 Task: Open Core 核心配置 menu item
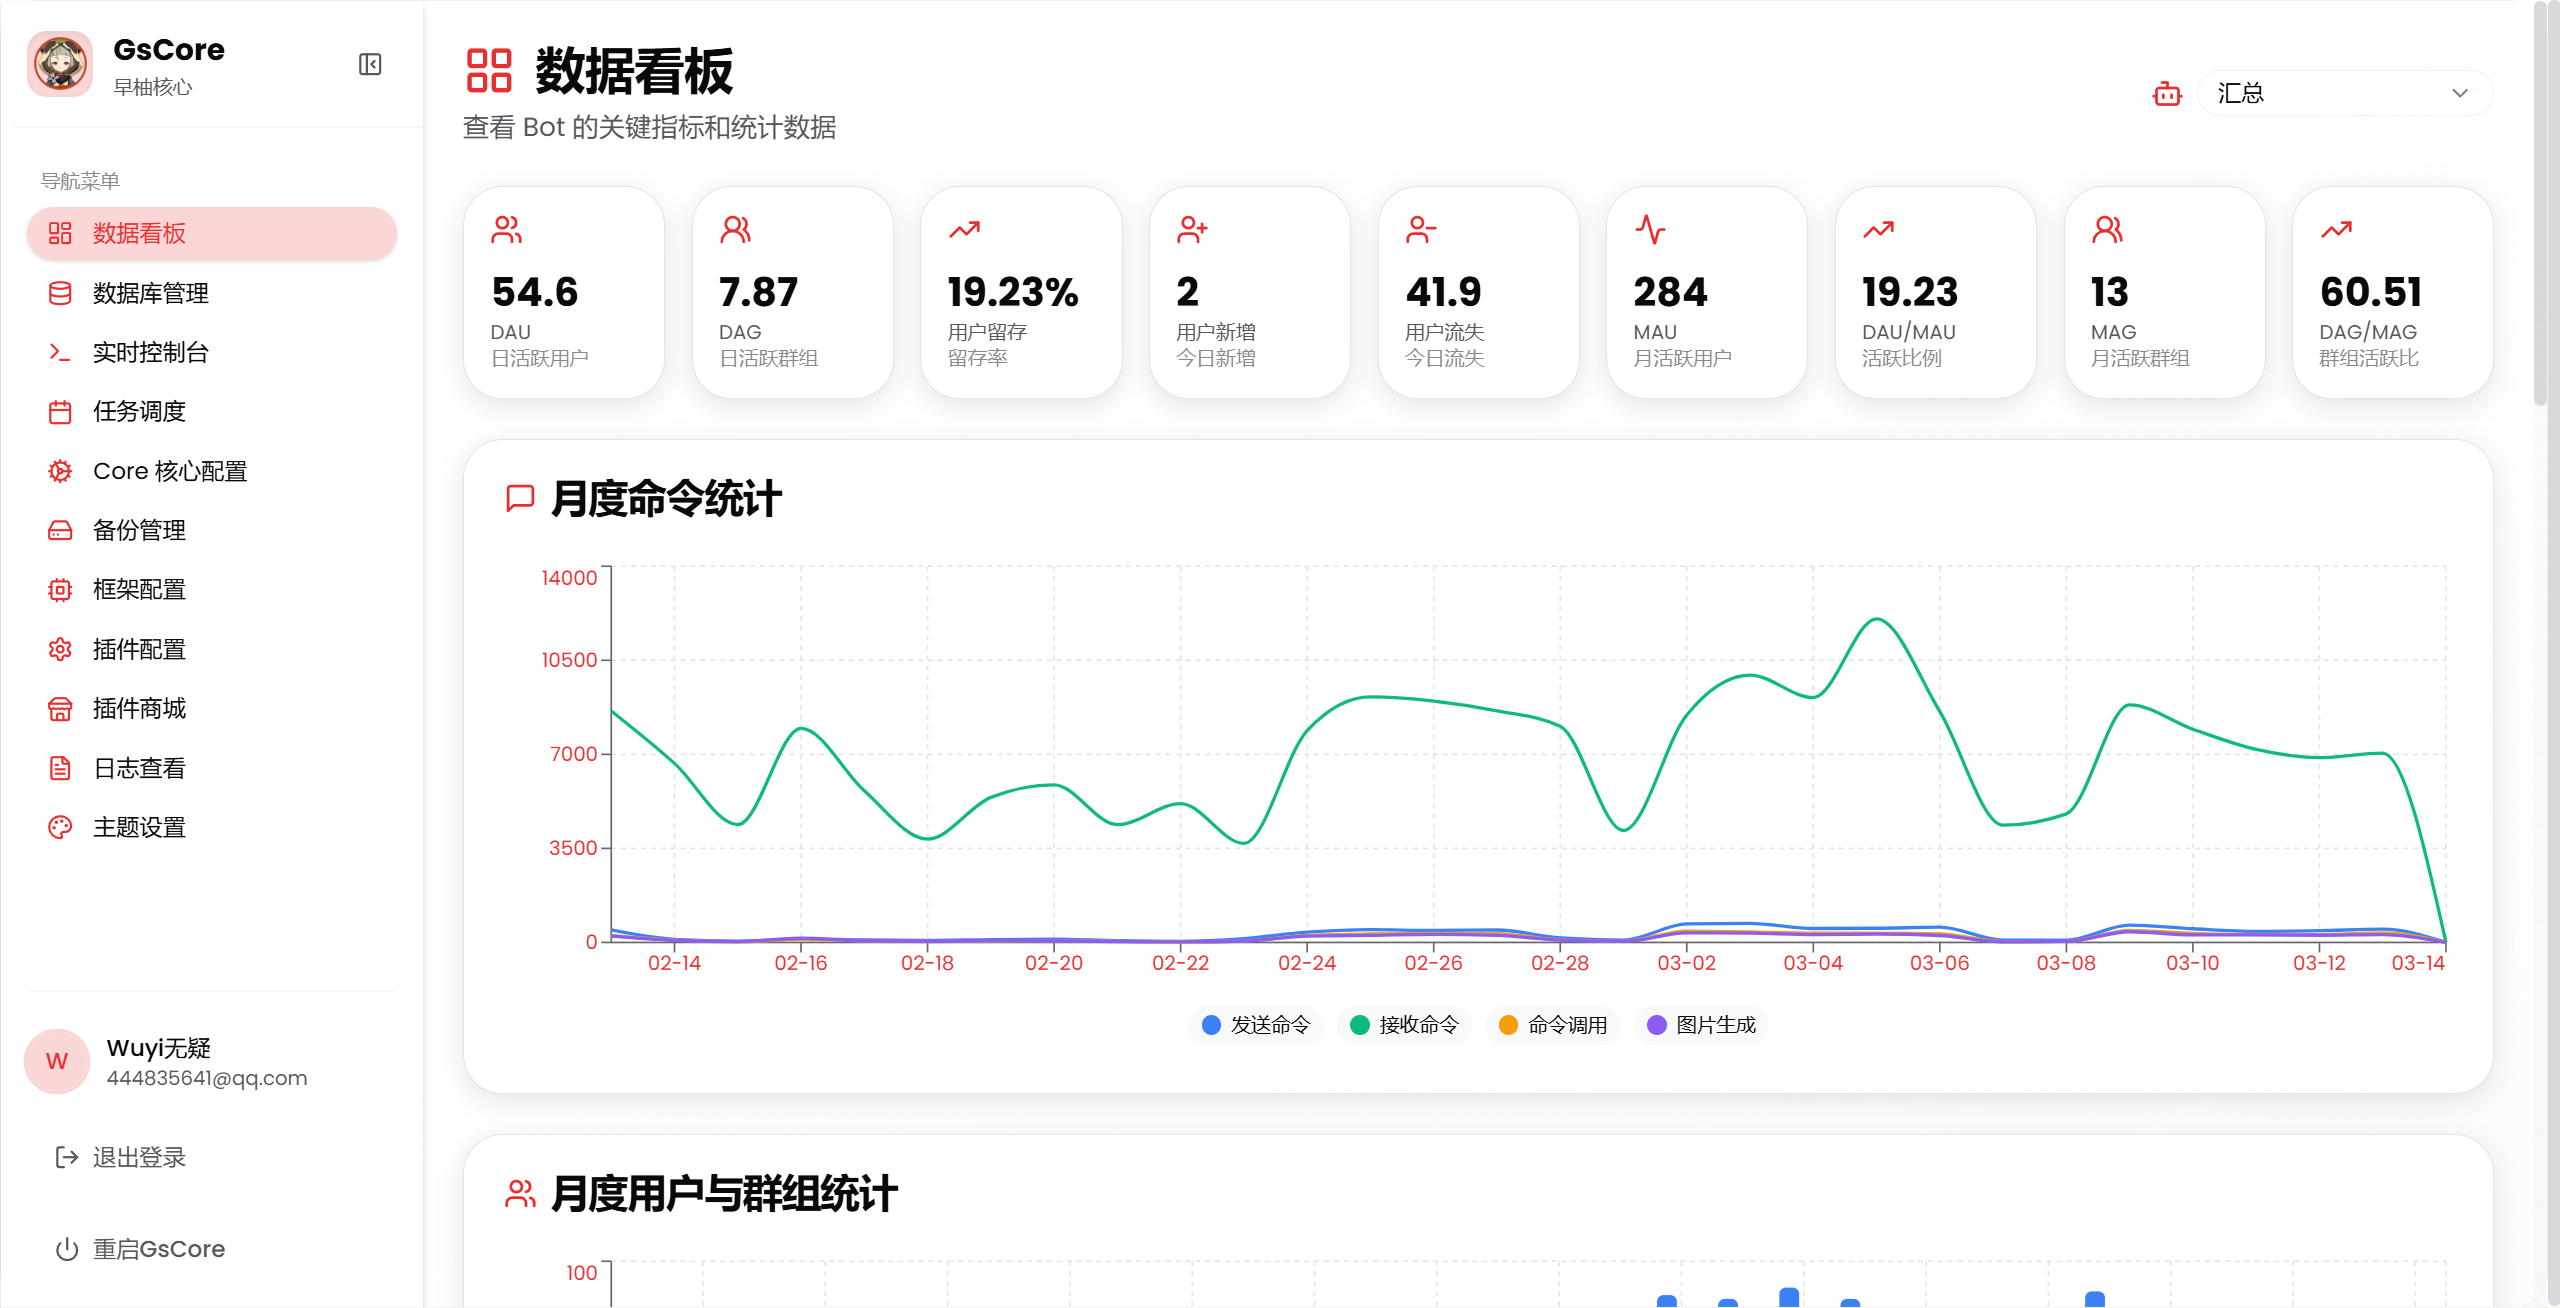click(x=170, y=471)
